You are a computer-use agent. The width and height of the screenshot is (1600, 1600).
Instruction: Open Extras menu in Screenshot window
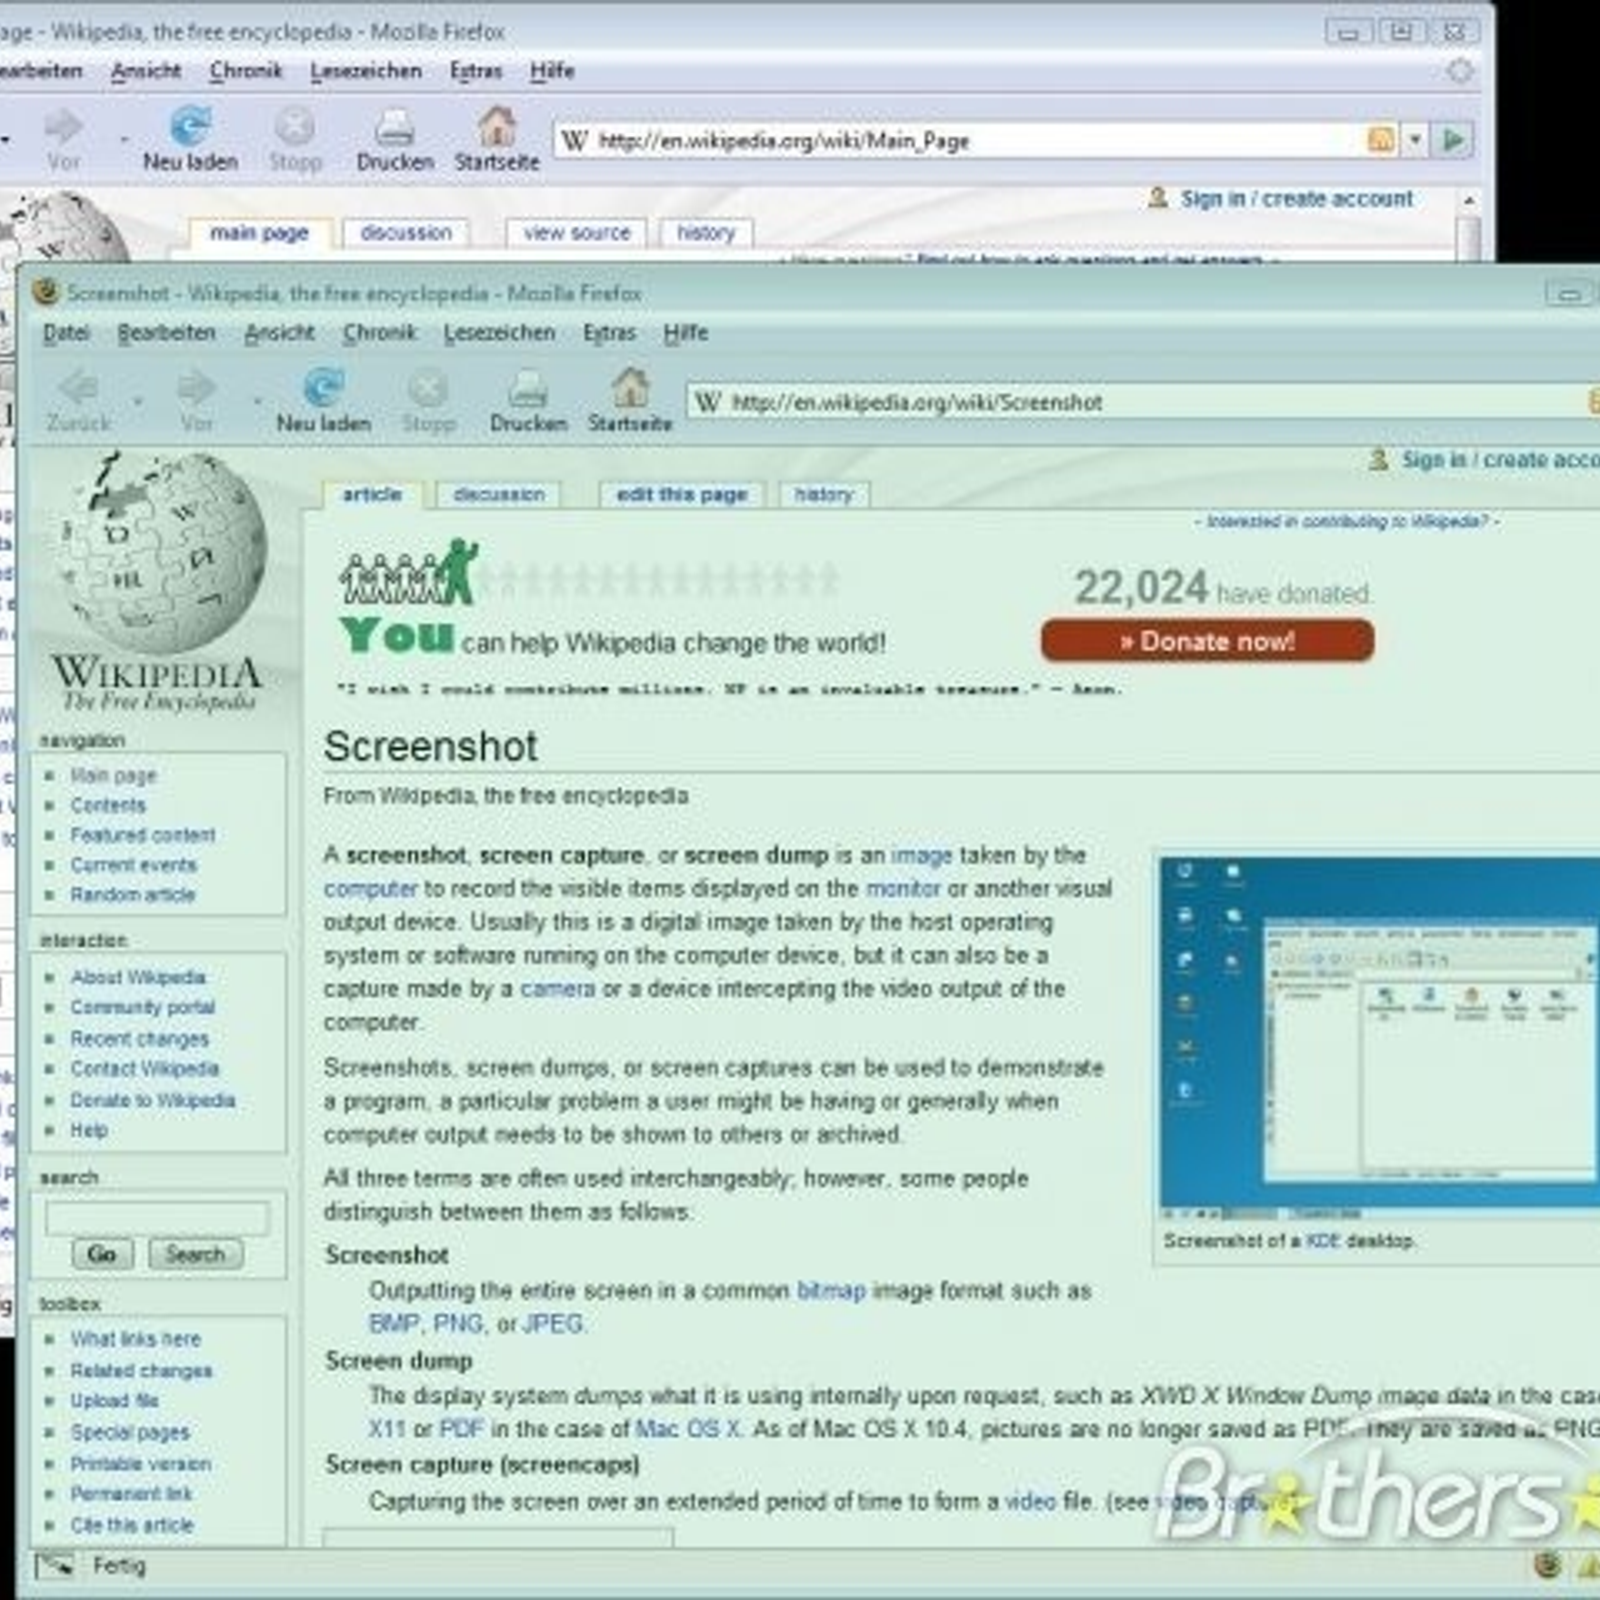[x=609, y=333]
